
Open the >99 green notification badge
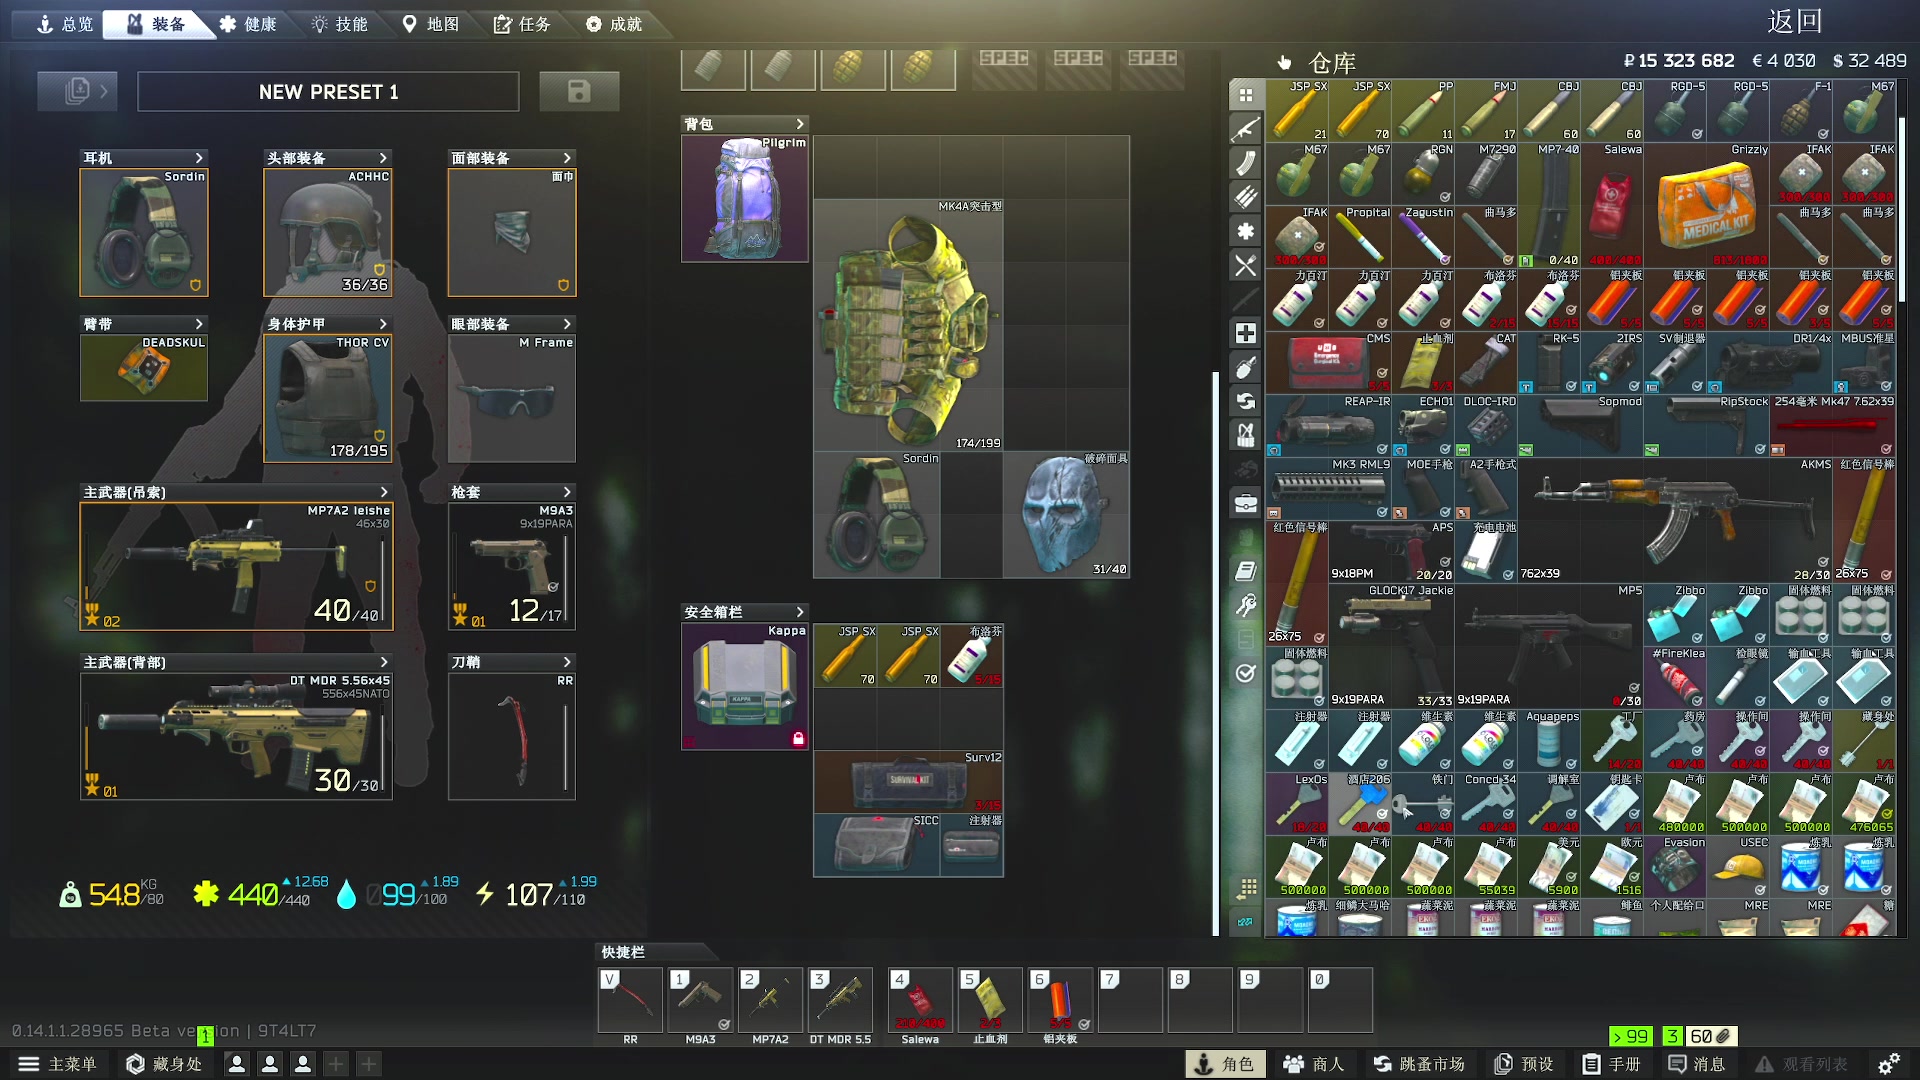tap(1630, 1036)
